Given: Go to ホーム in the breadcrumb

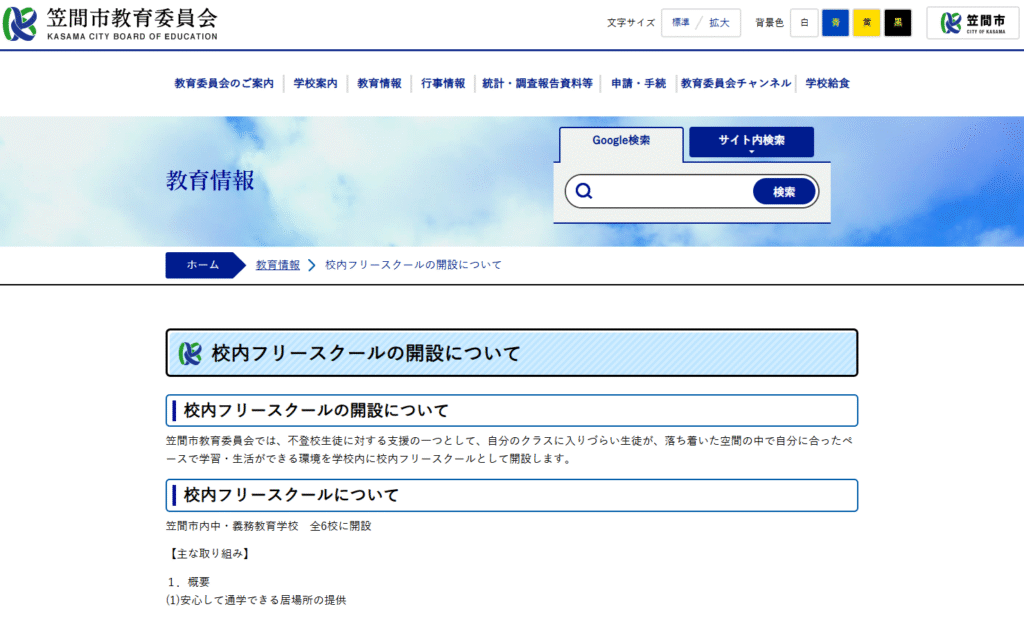Looking at the screenshot, I should click(203, 265).
